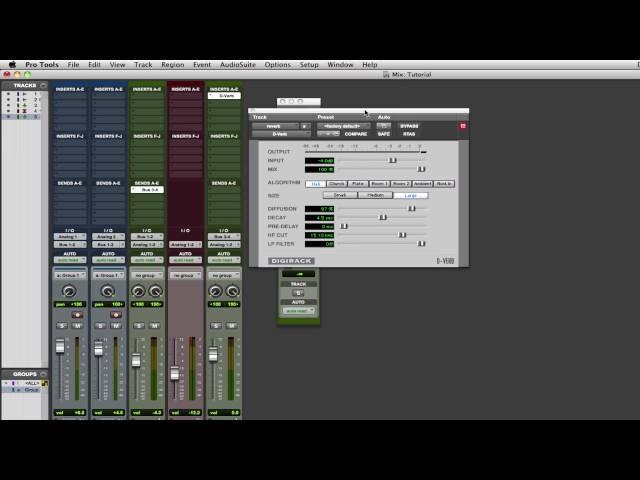
Task: Click the DECAY slider handle
Action: pos(383,218)
